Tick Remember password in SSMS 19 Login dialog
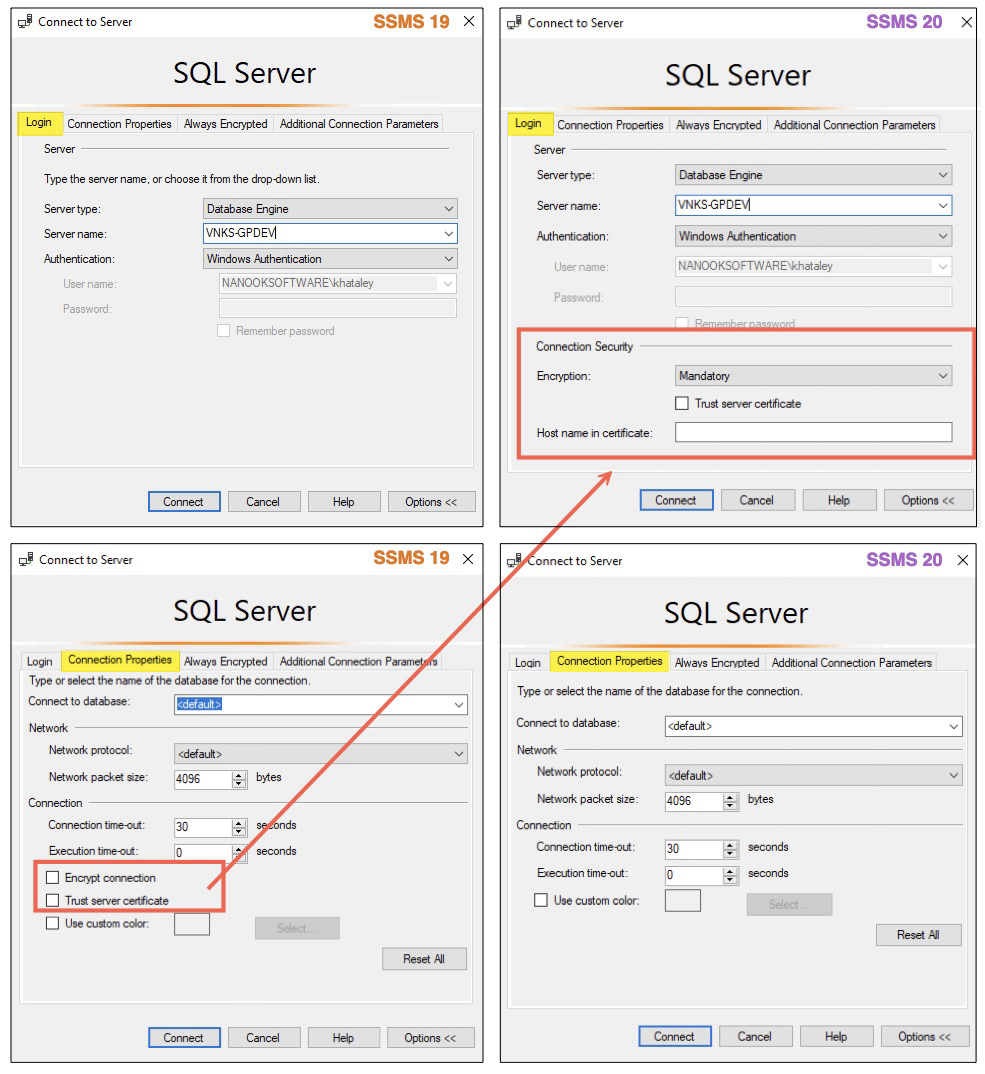985x1074 pixels. pos(223,331)
